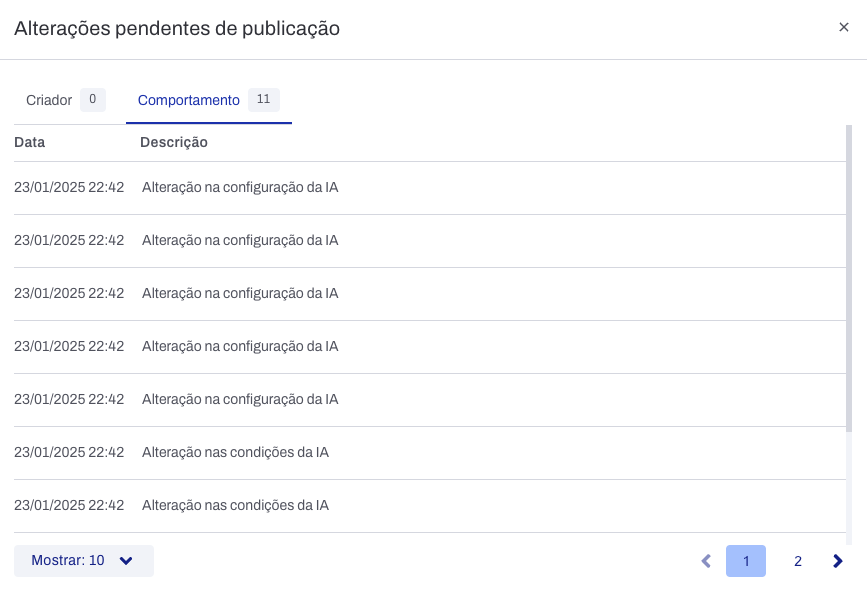Image resolution: width=867 pixels, height=599 pixels.
Task: Switch to the Criador tab
Action: tap(49, 100)
